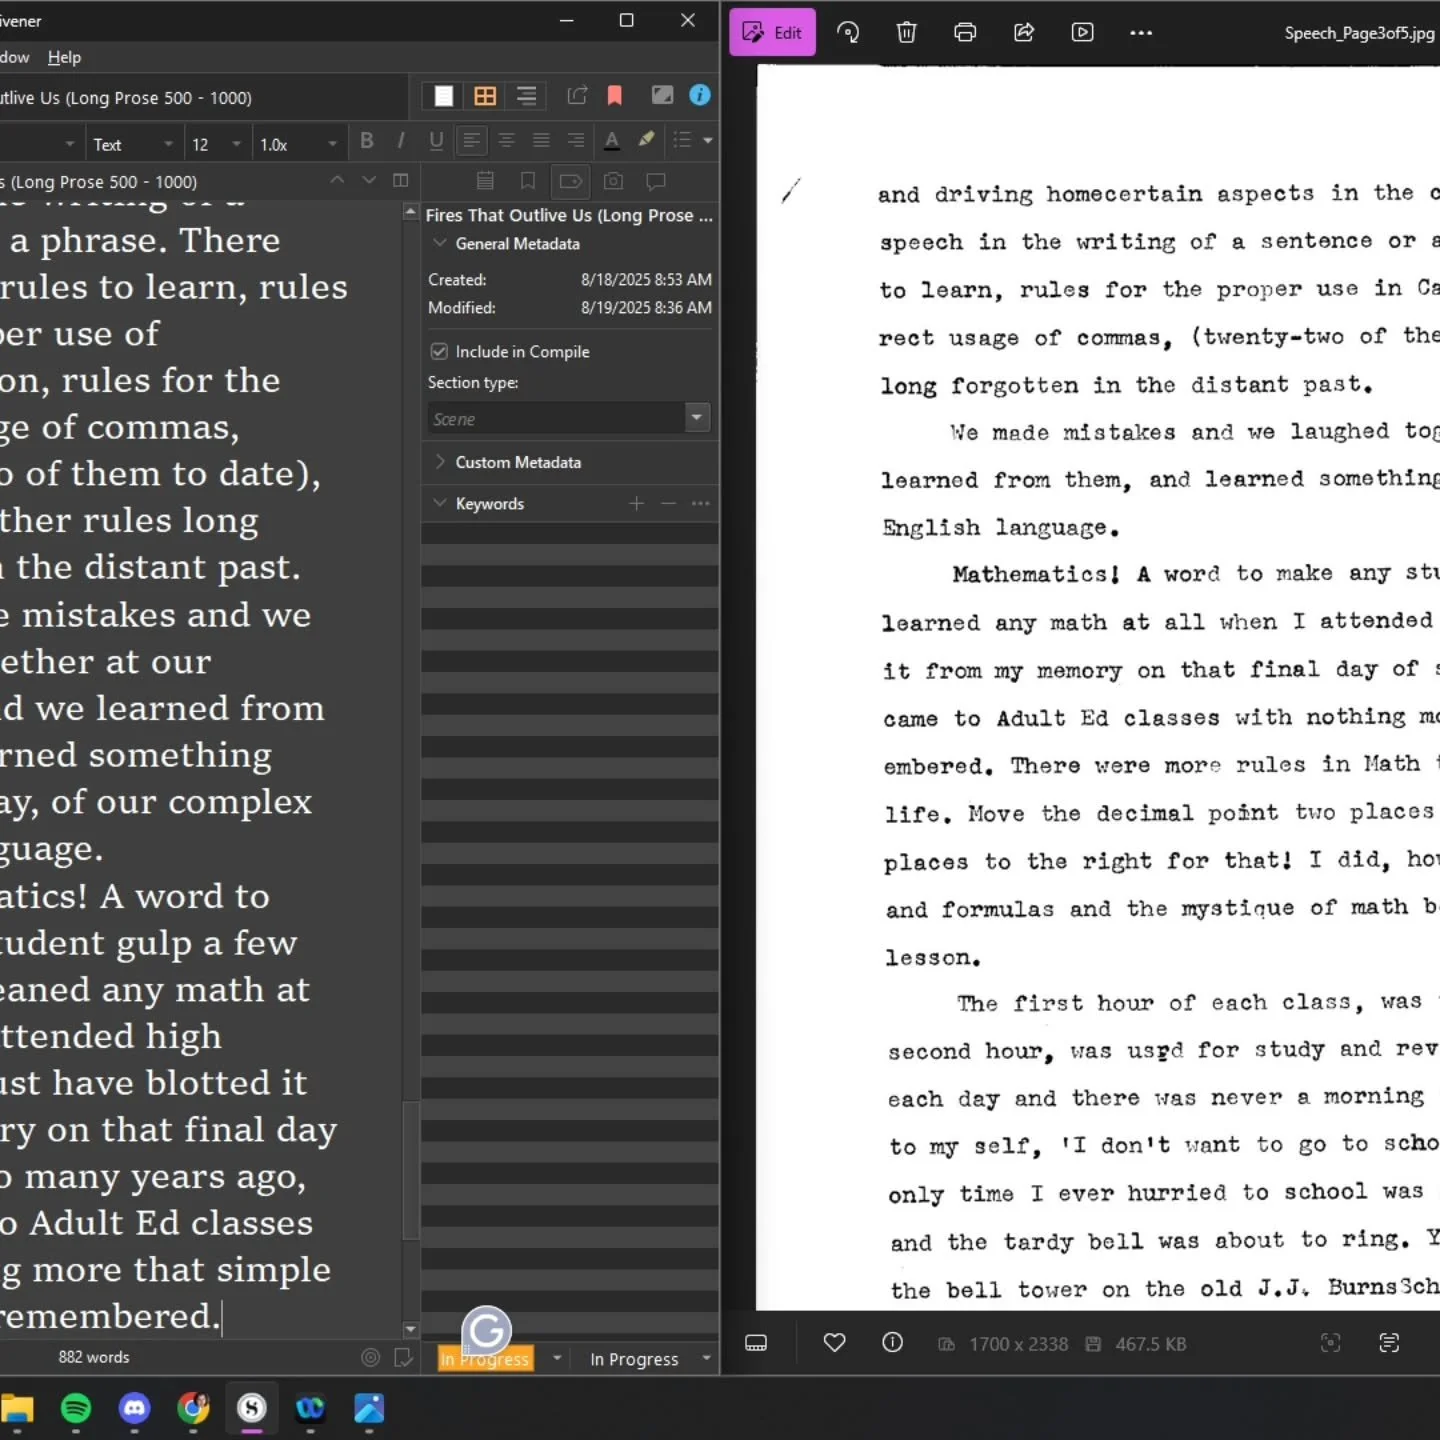Open document bookmarks in Inspector

click(x=528, y=181)
